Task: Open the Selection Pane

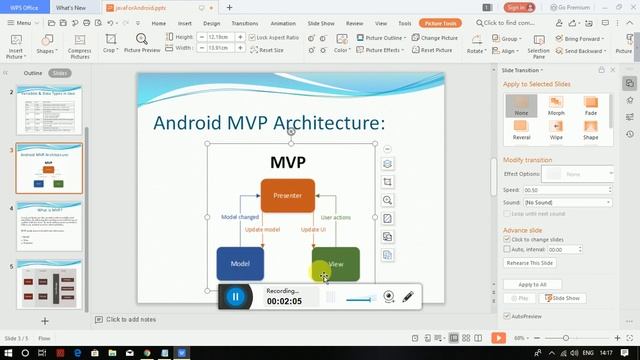Action: tap(538, 46)
